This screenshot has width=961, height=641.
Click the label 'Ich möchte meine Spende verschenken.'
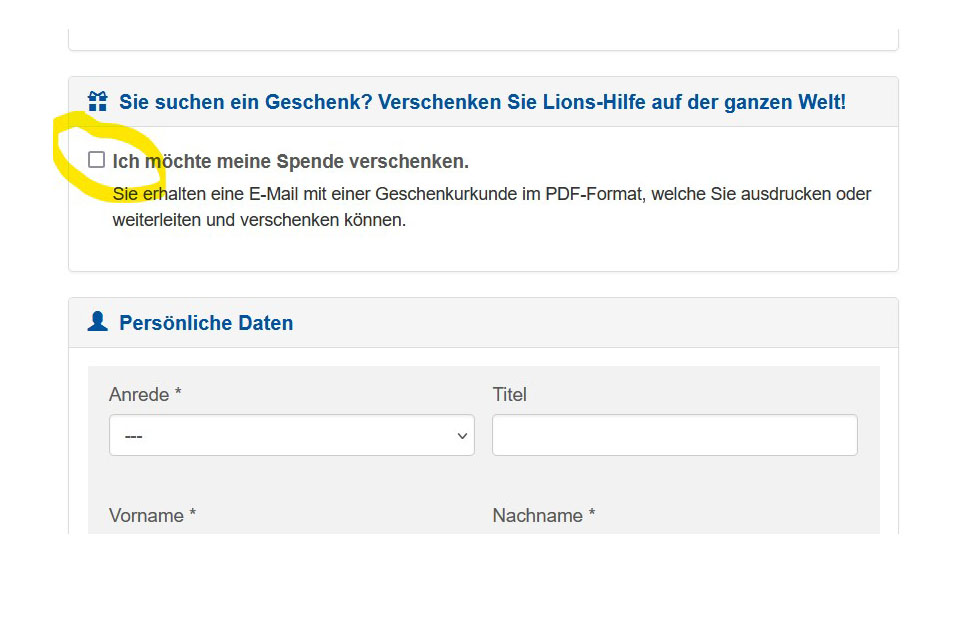tap(291, 161)
